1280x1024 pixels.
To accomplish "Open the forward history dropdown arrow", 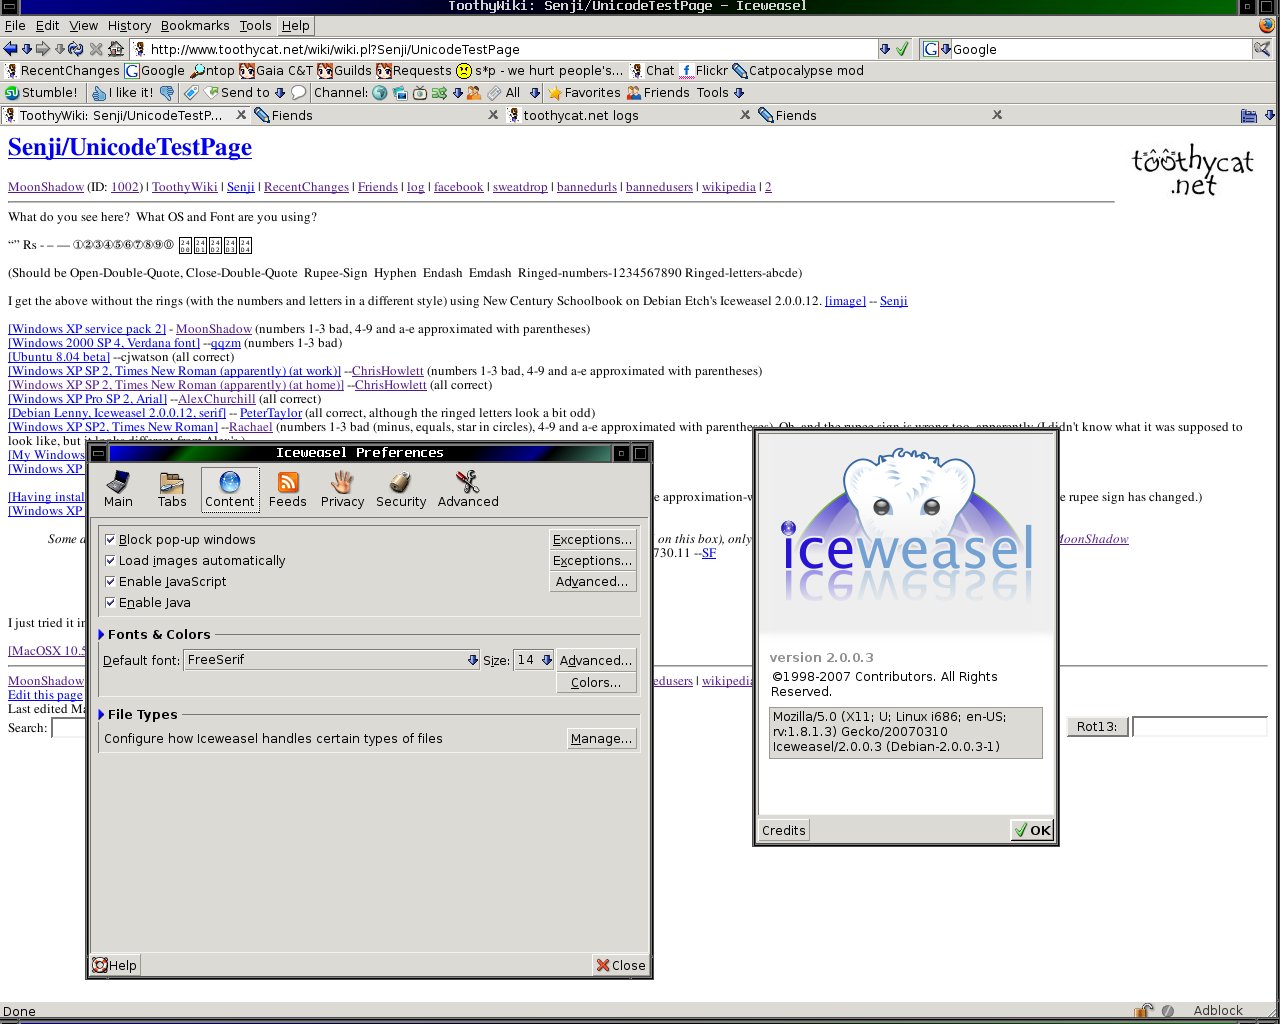I will [59, 48].
